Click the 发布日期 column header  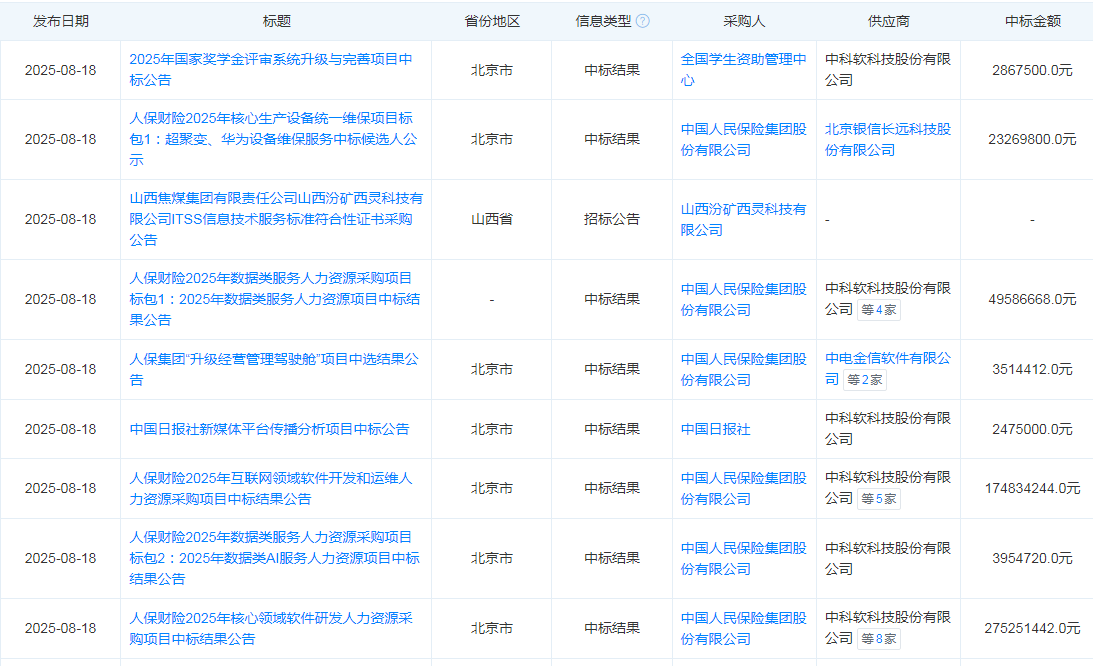(61, 21)
